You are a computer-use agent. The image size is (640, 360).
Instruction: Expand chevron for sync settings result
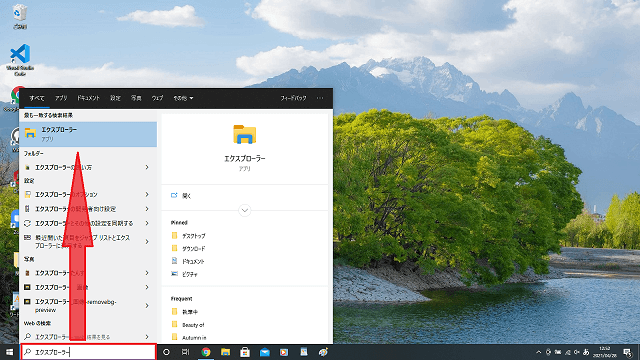coord(147,223)
